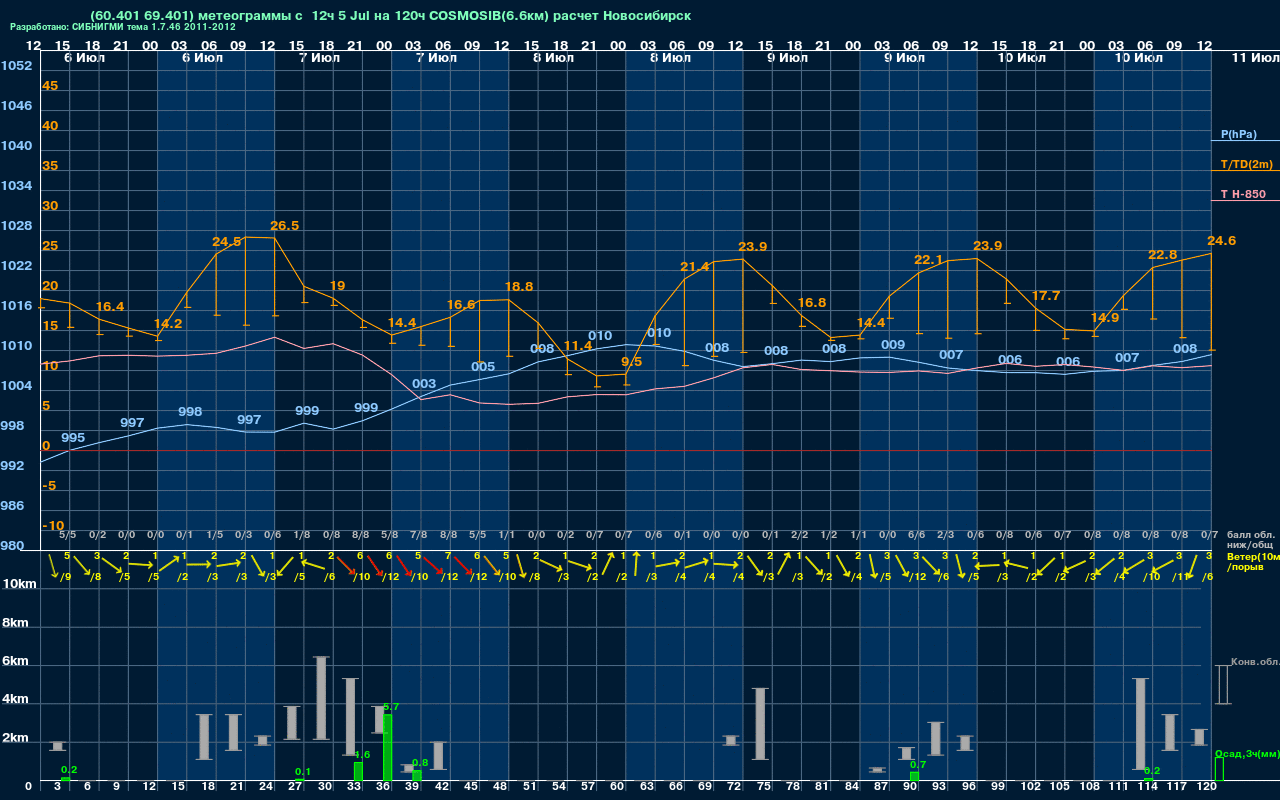Image resolution: width=1280 pixels, height=800 pixels.
Task: Click the pressure axis label 1052
Action: tap(16, 66)
